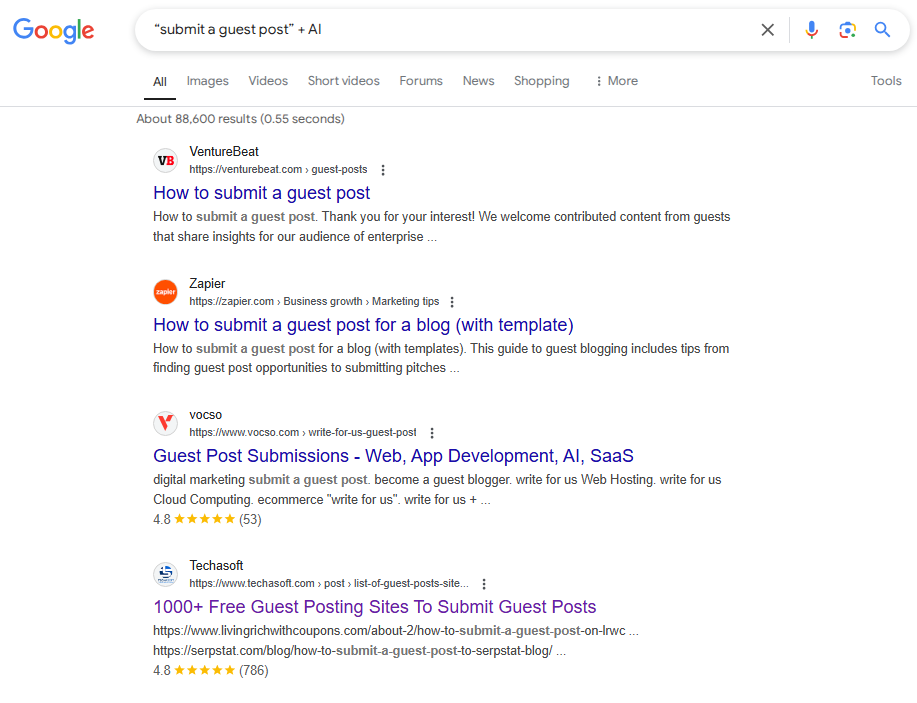
Task: Open three-dot menu beside Techasoft URL
Action: click(x=484, y=584)
